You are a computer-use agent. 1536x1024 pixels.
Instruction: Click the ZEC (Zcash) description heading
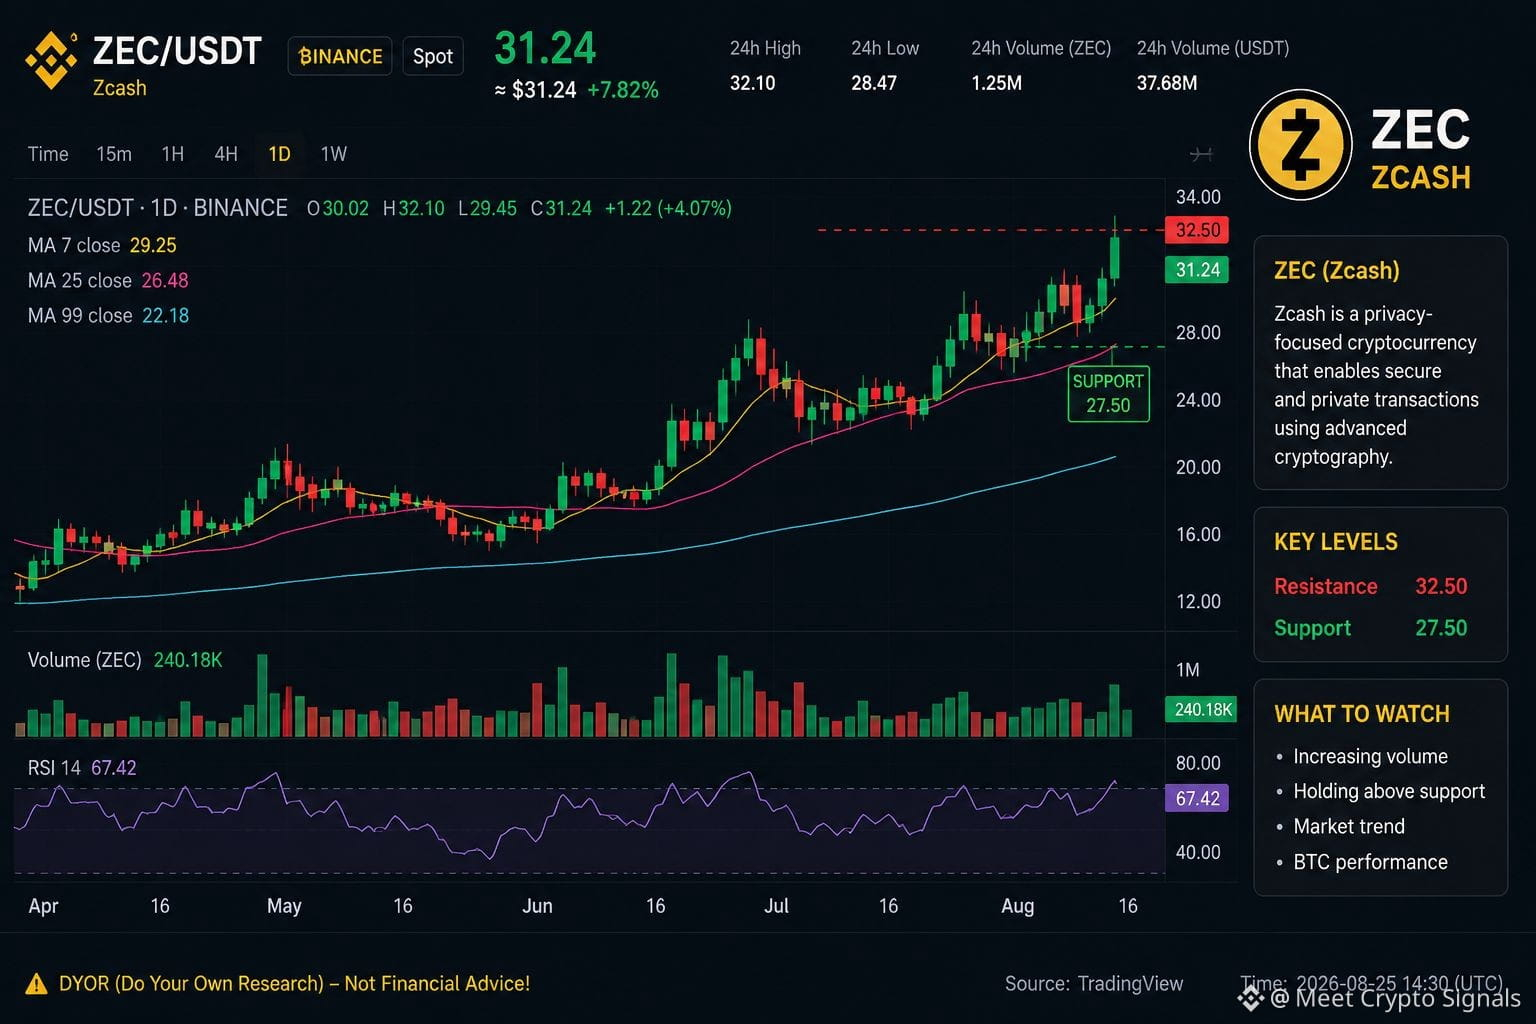(x=1337, y=270)
